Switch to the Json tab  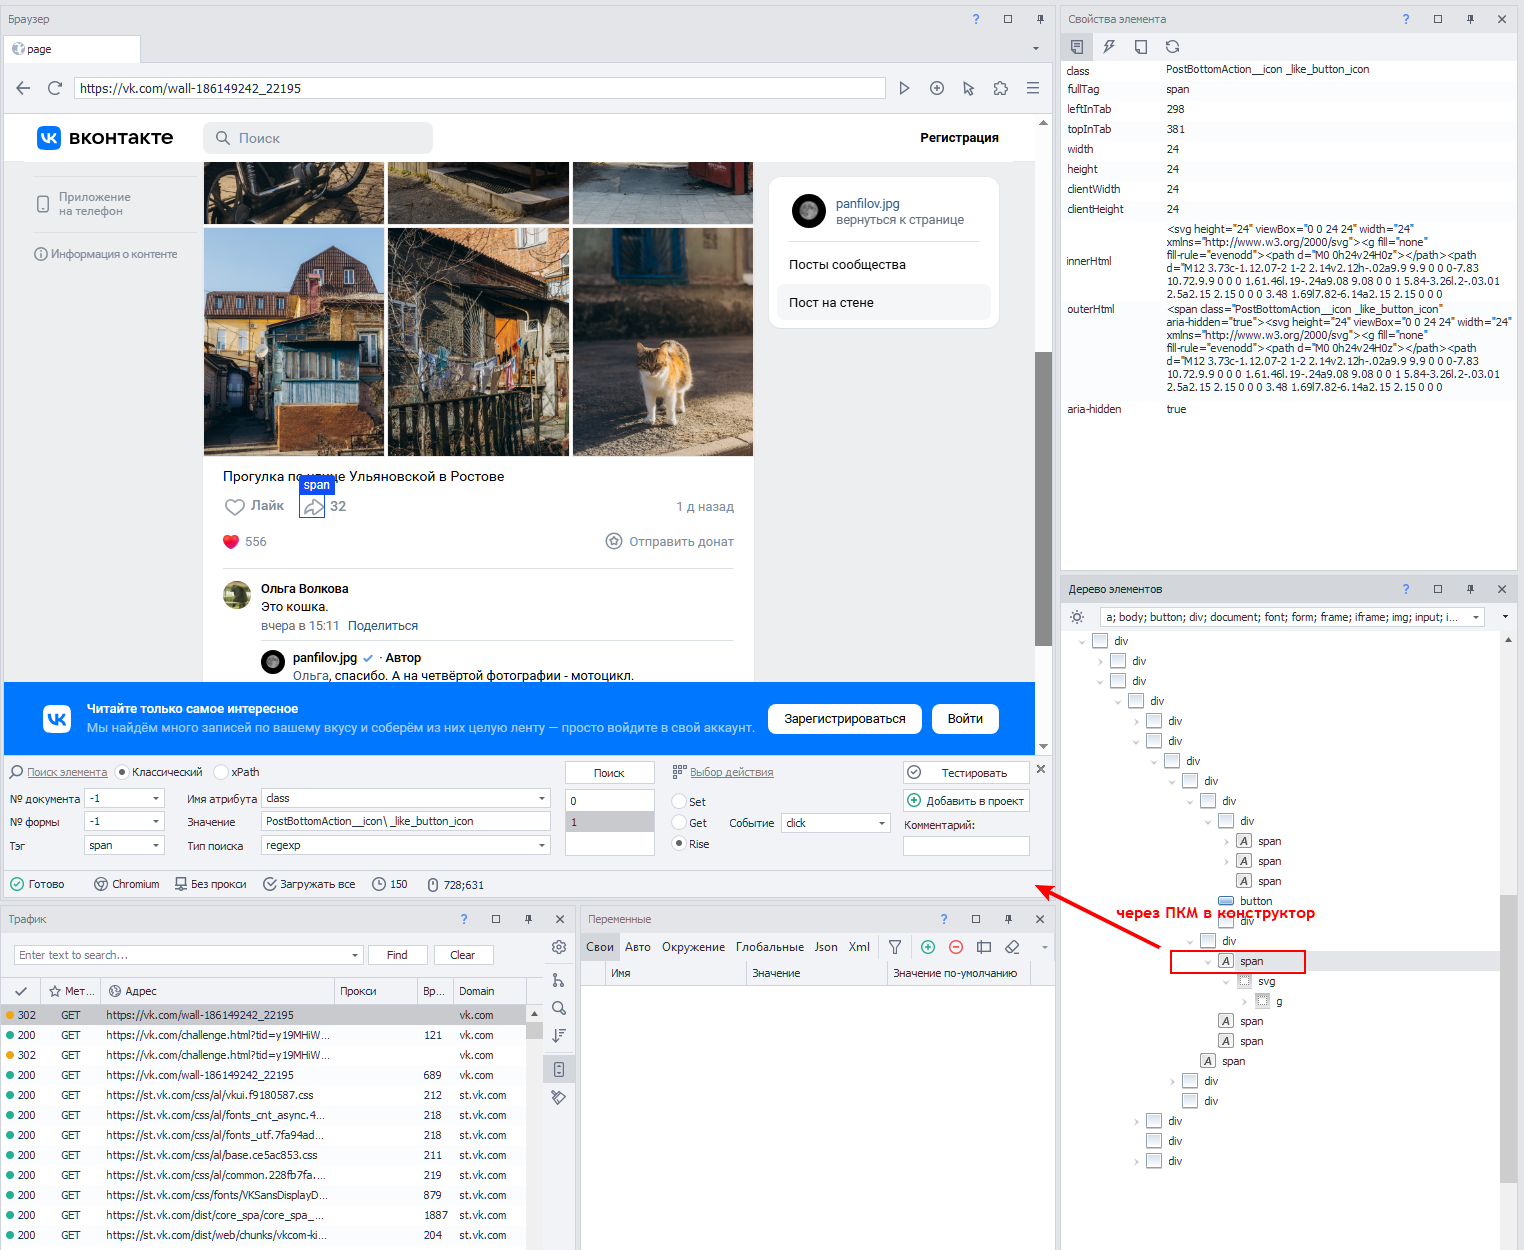[826, 947]
